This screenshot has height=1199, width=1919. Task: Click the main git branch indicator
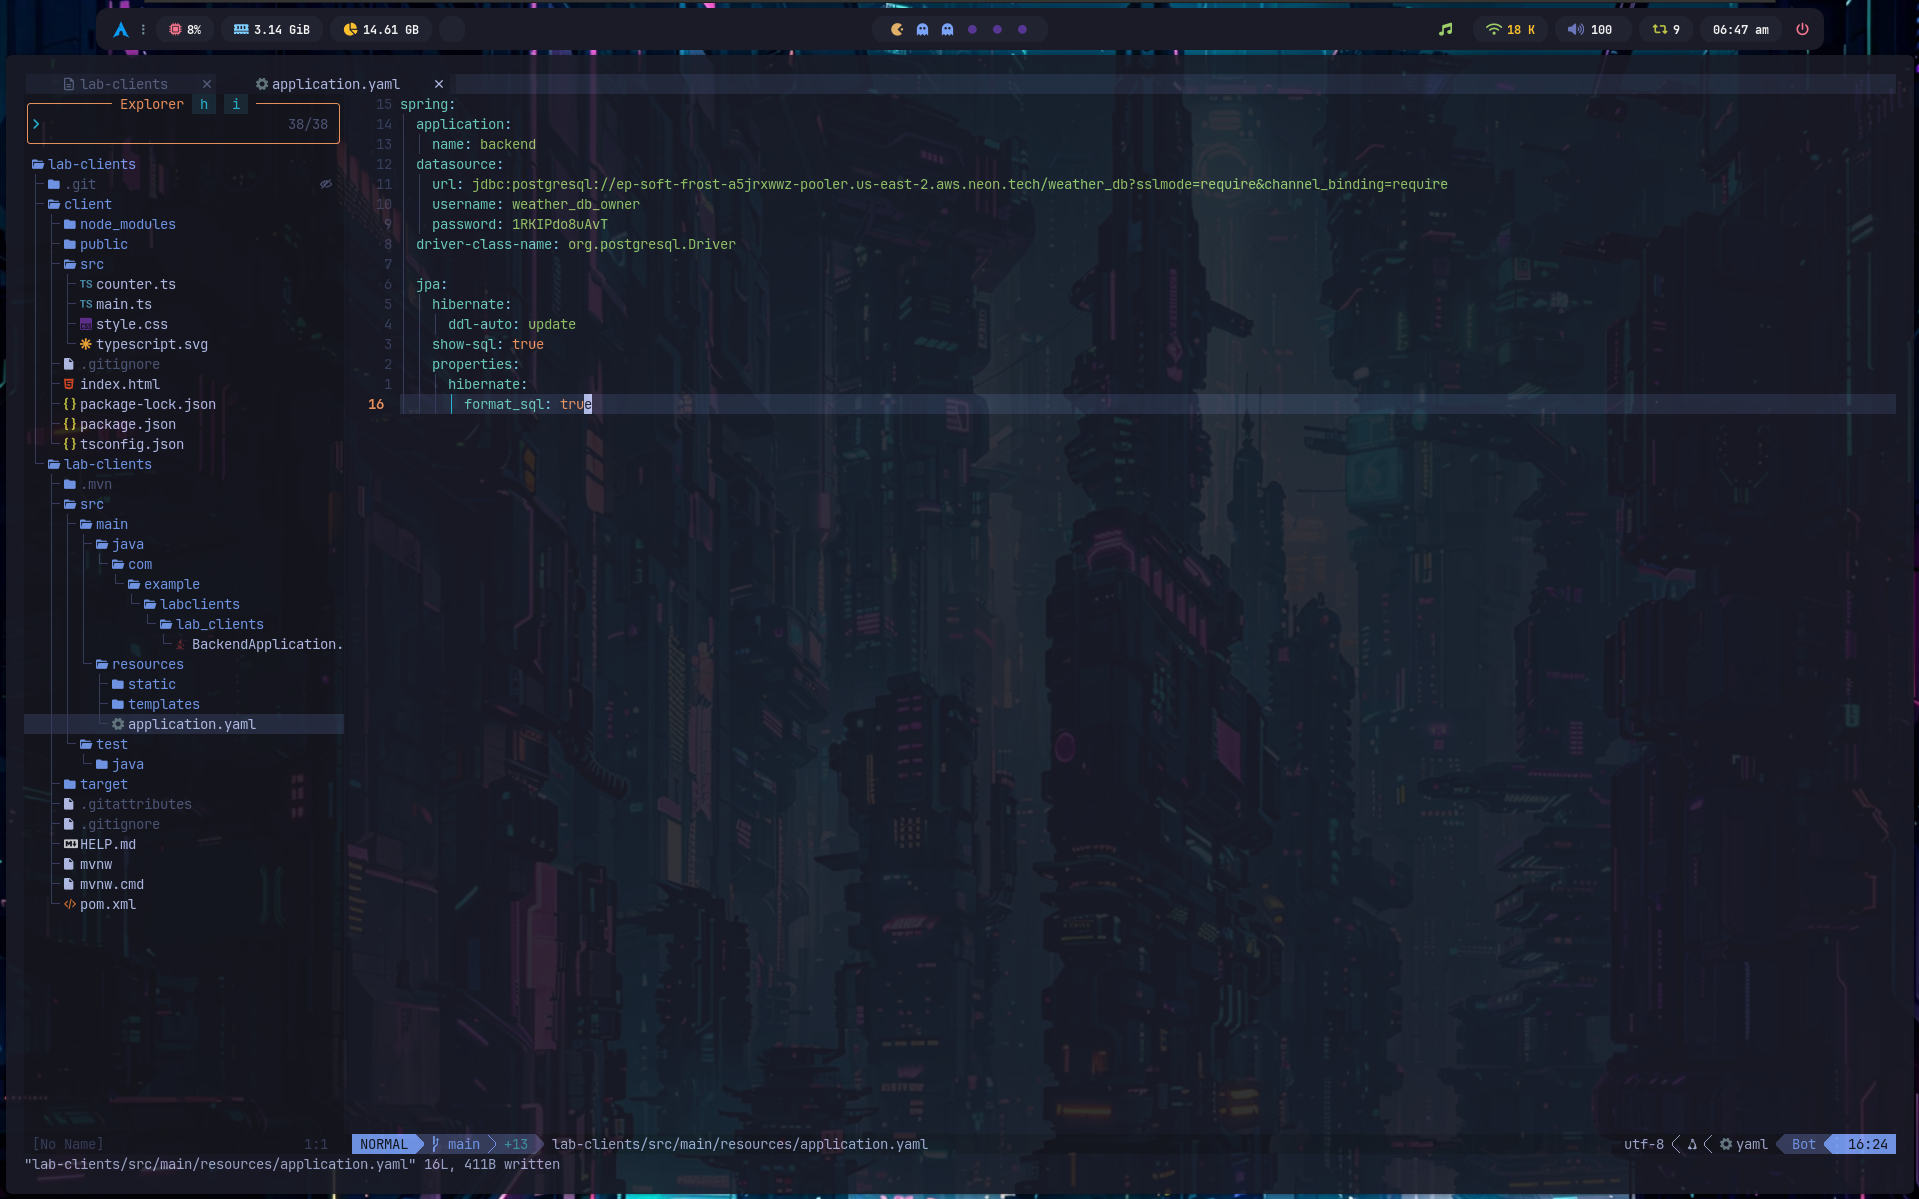click(463, 1144)
